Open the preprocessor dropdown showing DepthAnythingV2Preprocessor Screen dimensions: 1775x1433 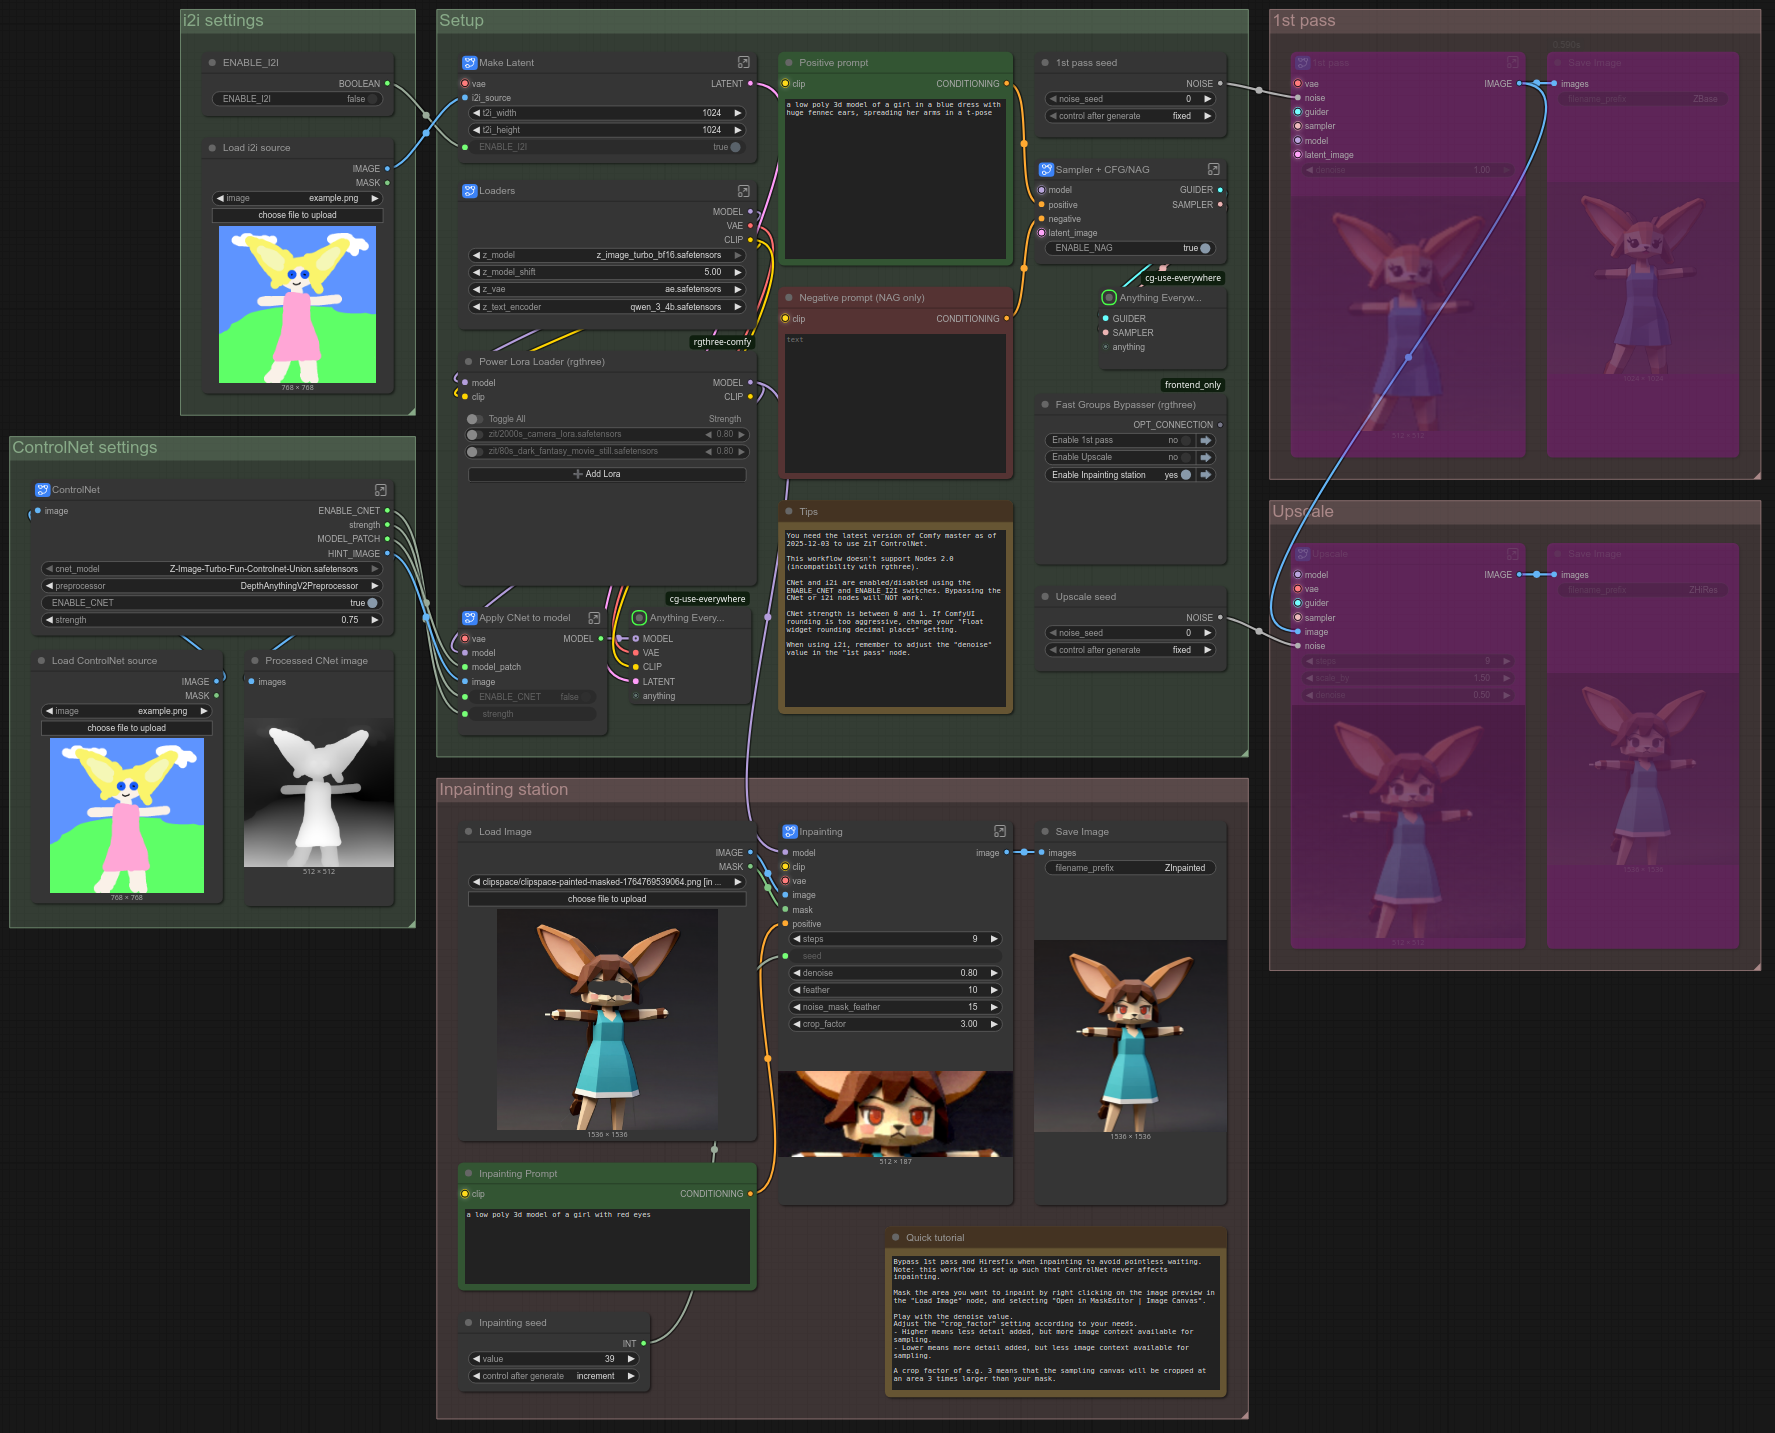[x=212, y=586]
